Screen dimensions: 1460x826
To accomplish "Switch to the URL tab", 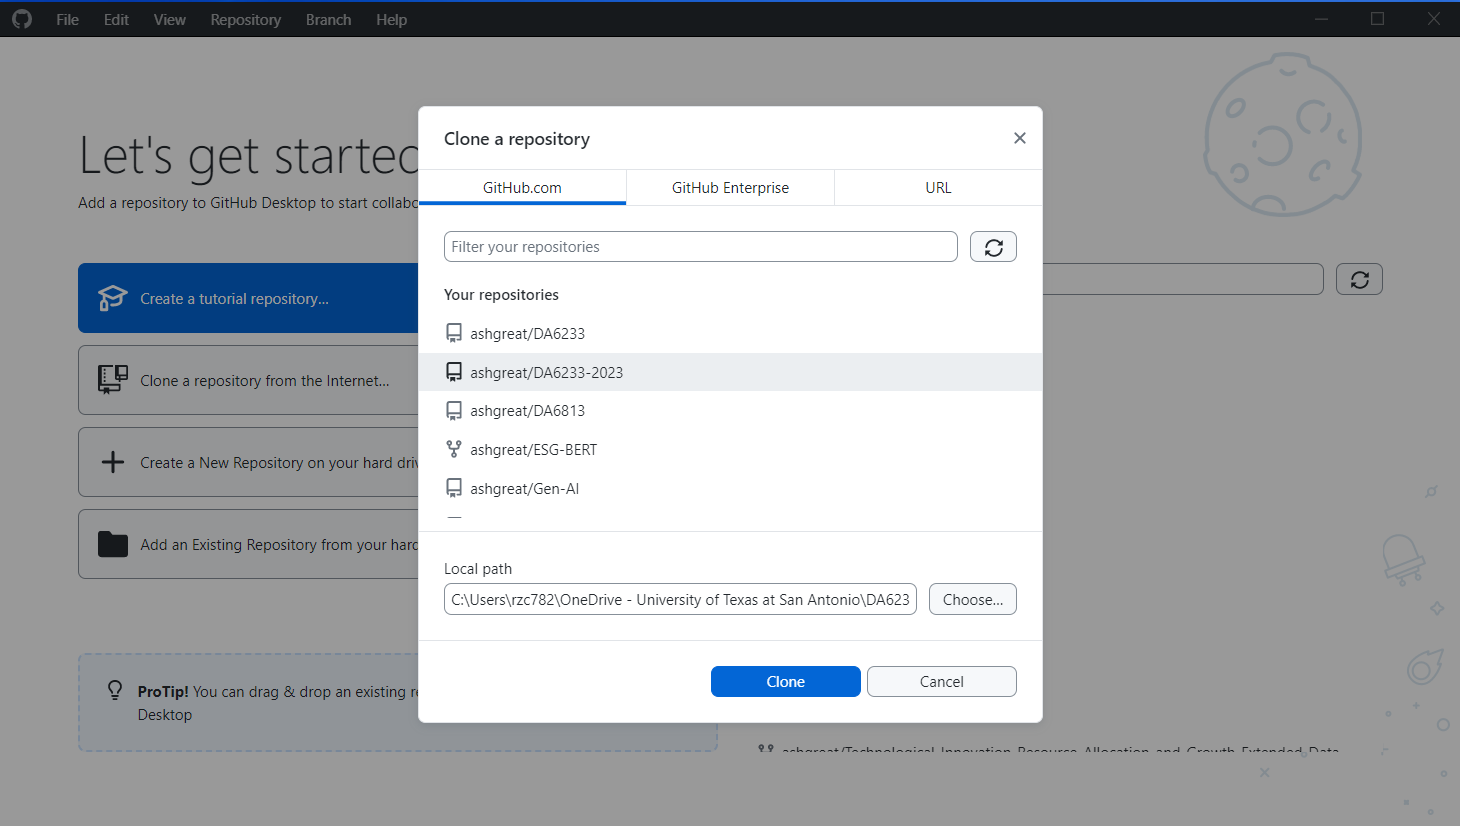I will pyautogui.click(x=938, y=188).
